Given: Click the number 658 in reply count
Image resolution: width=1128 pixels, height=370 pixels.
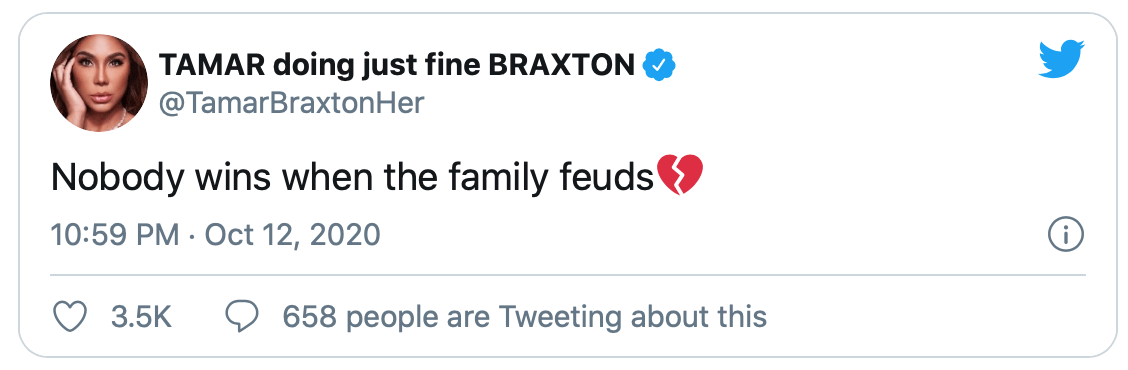Looking at the screenshot, I should click(x=309, y=317).
